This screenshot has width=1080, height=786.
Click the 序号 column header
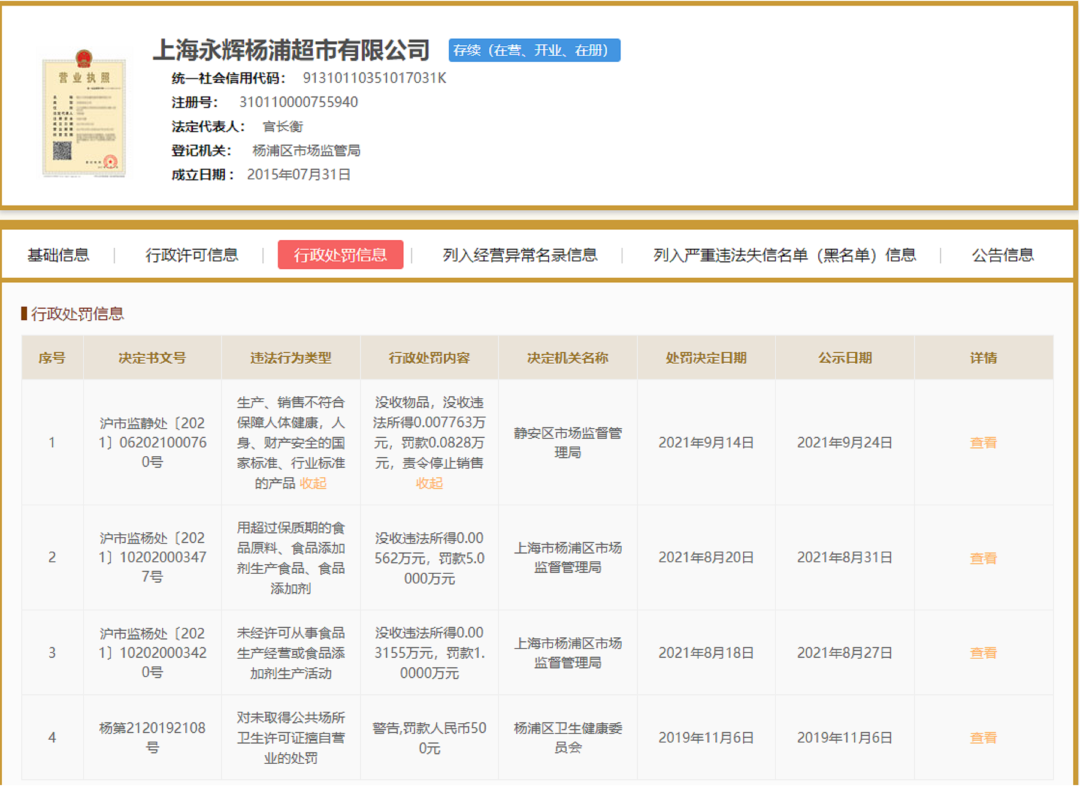tap(52, 358)
